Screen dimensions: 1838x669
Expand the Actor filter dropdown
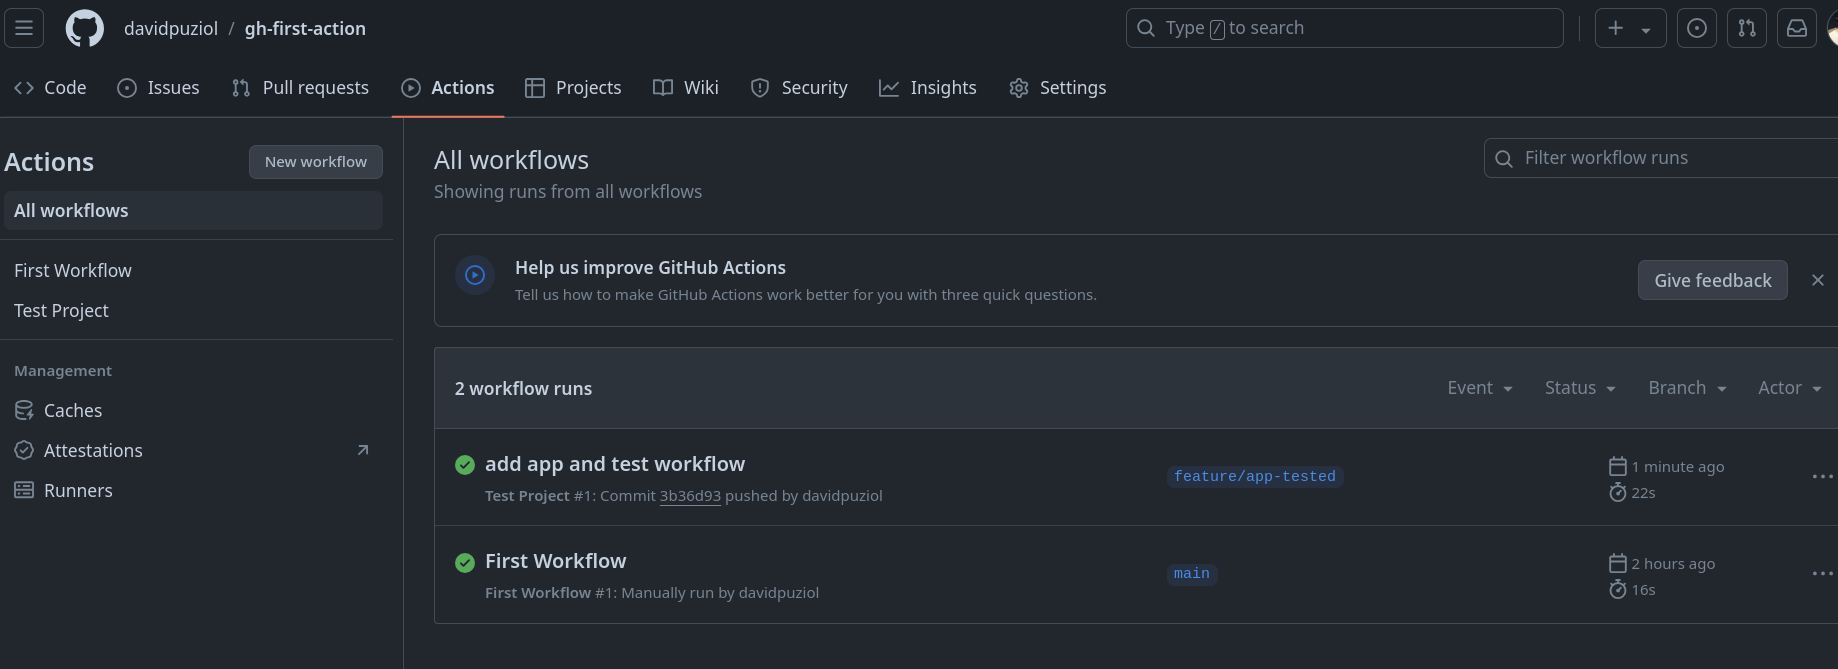1789,388
